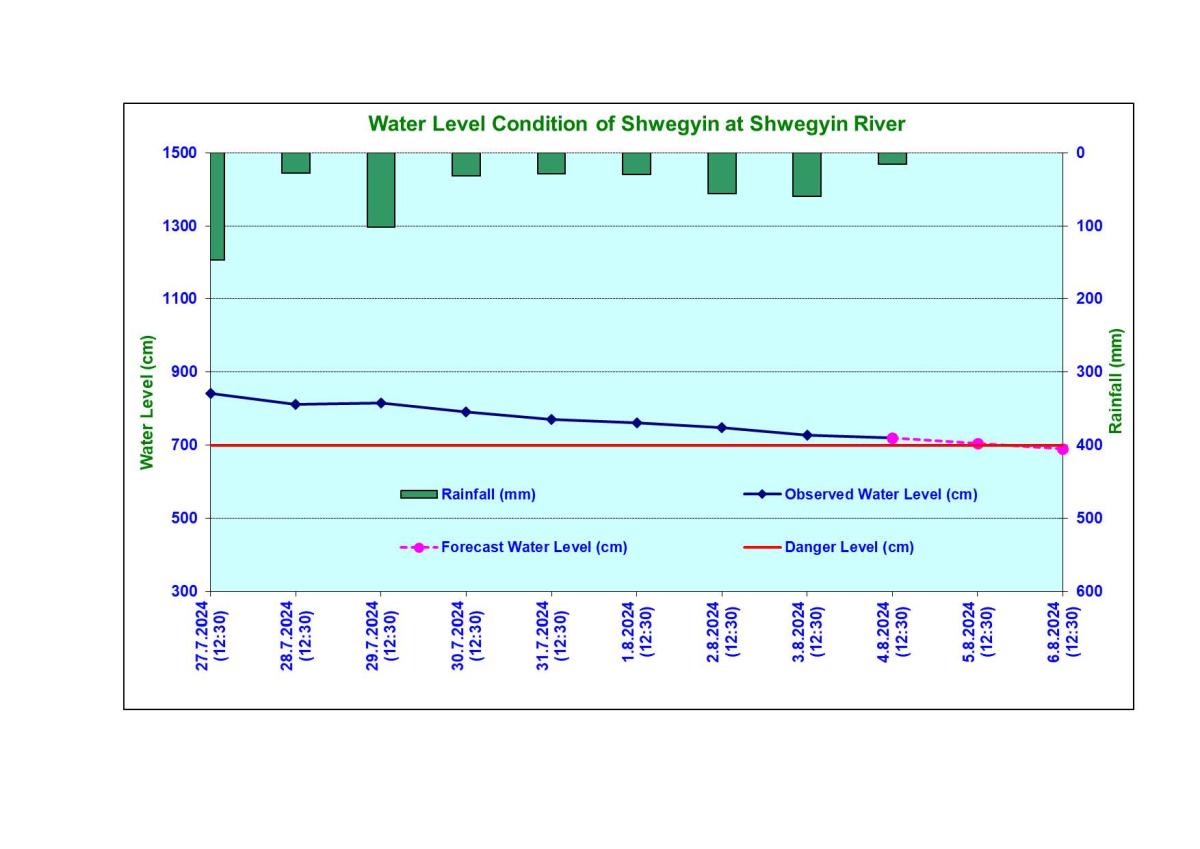
Task: Click the observed water level point on 28.7.2024
Action: [295, 404]
